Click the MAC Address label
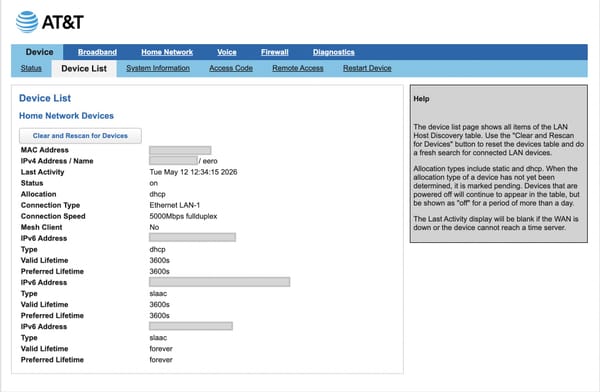Viewport: 600px width, 392px height. pos(45,150)
